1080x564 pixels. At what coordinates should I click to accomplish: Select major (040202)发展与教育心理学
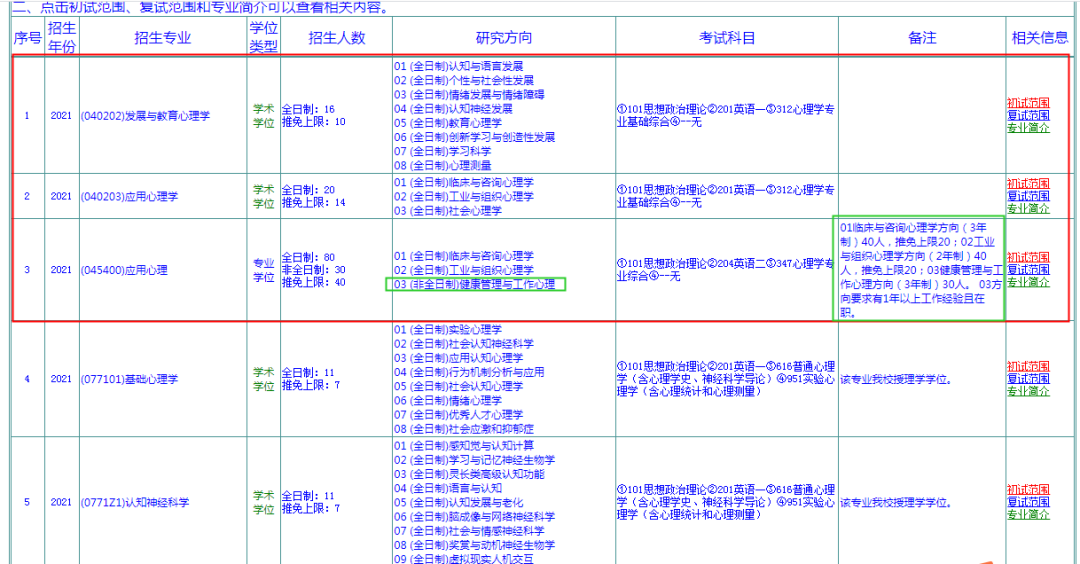point(146,116)
